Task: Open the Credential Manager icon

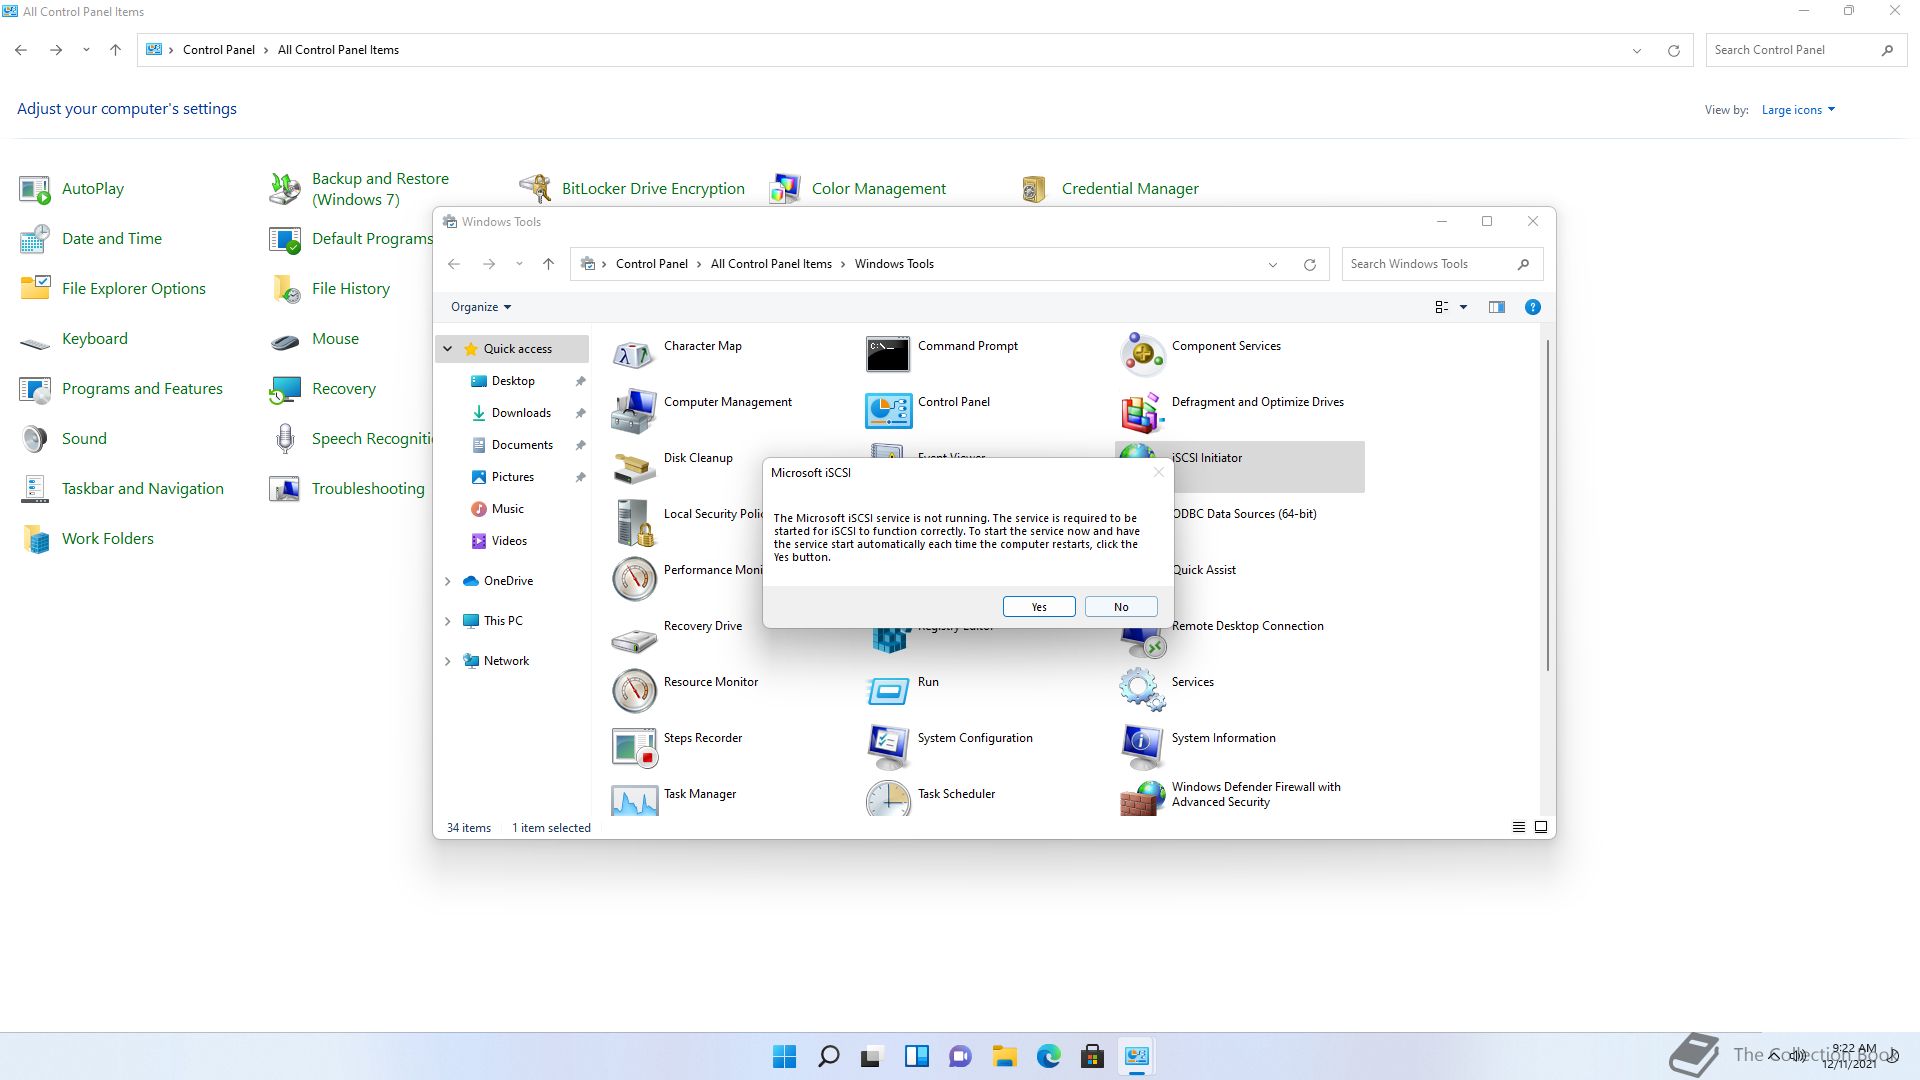Action: point(1035,189)
